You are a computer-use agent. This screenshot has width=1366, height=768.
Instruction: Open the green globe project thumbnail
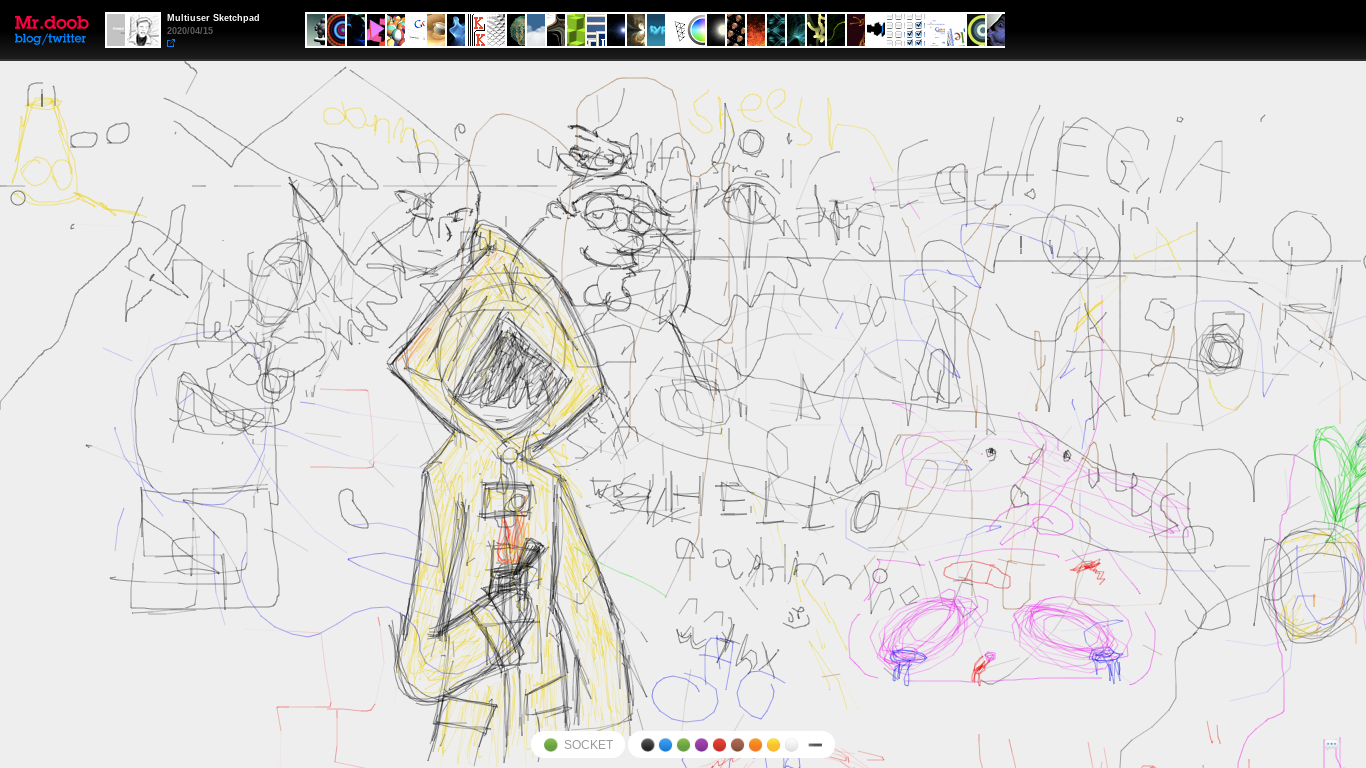[x=516, y=30]
